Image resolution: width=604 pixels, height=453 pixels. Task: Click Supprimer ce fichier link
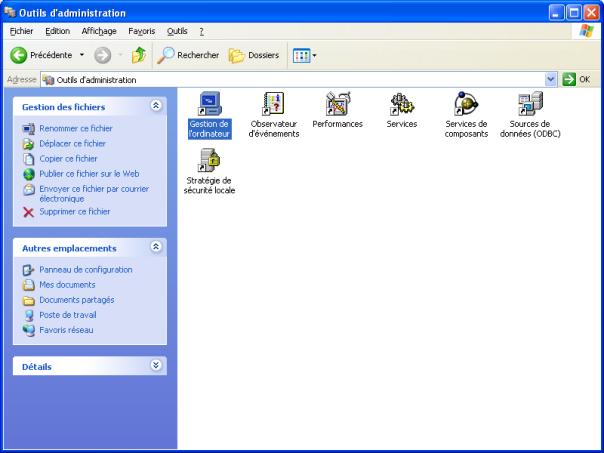tap(75, 211)
